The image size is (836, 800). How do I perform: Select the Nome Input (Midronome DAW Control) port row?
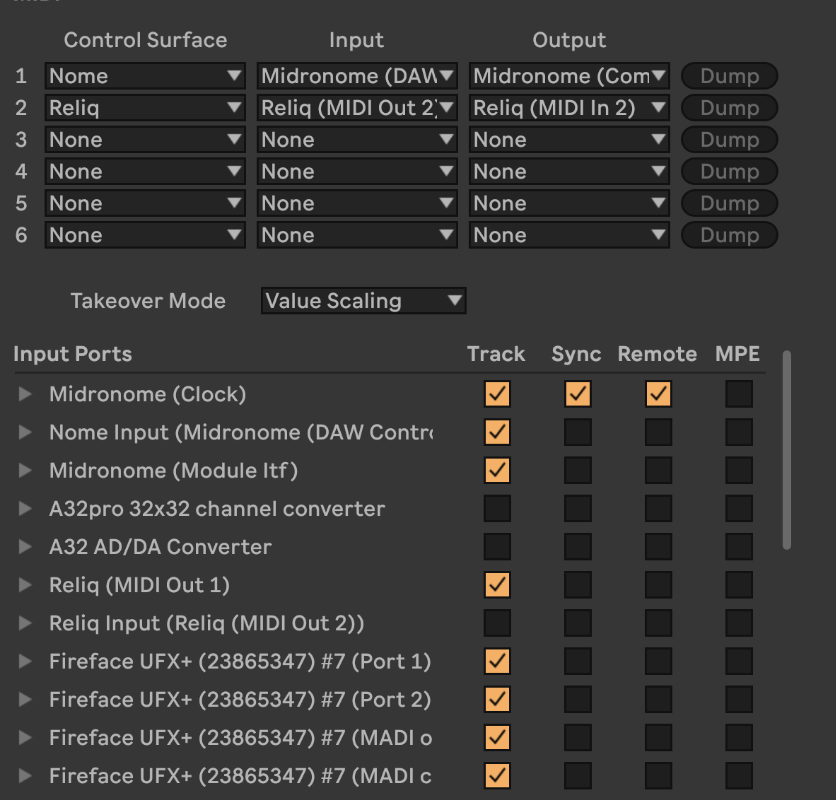pos(240,432)
